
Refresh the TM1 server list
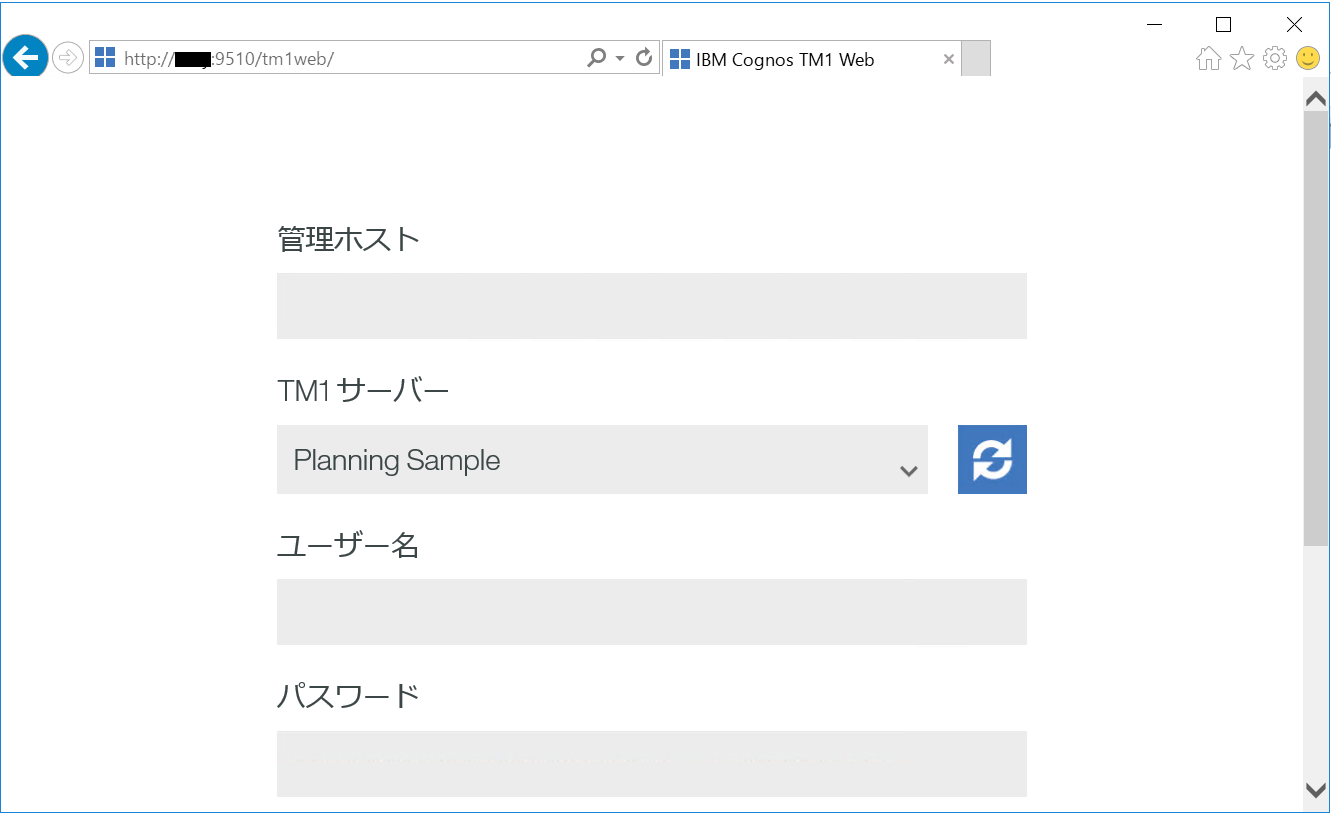(991, 459)
